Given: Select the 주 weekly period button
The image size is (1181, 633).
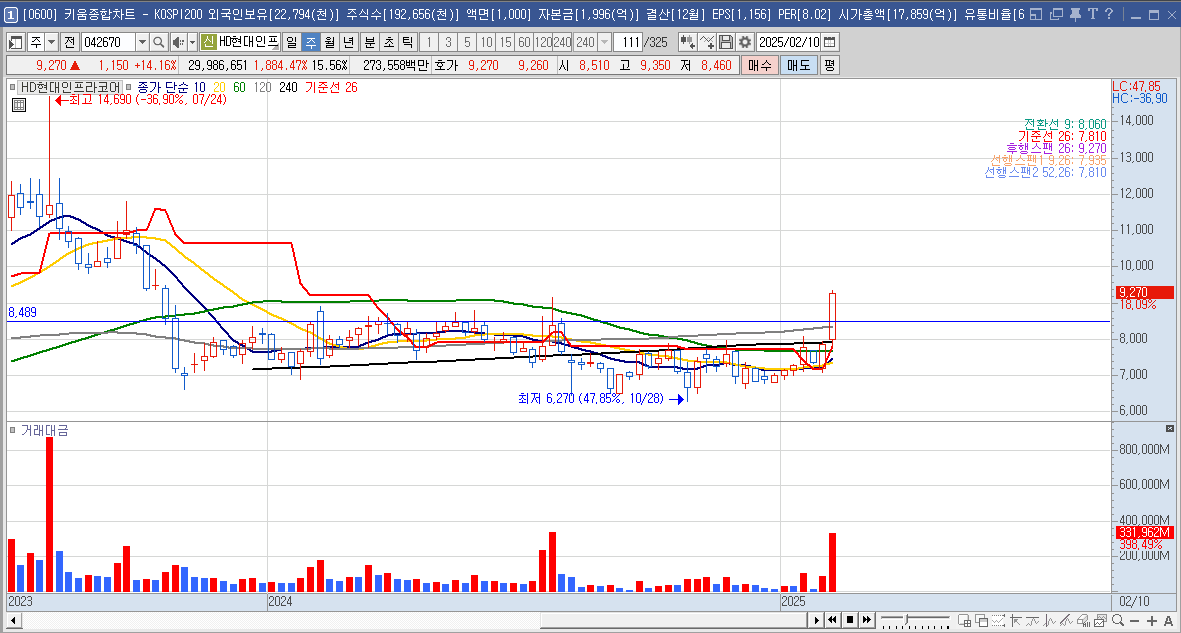Looking at the screenshot, I should tap(310, 42).
